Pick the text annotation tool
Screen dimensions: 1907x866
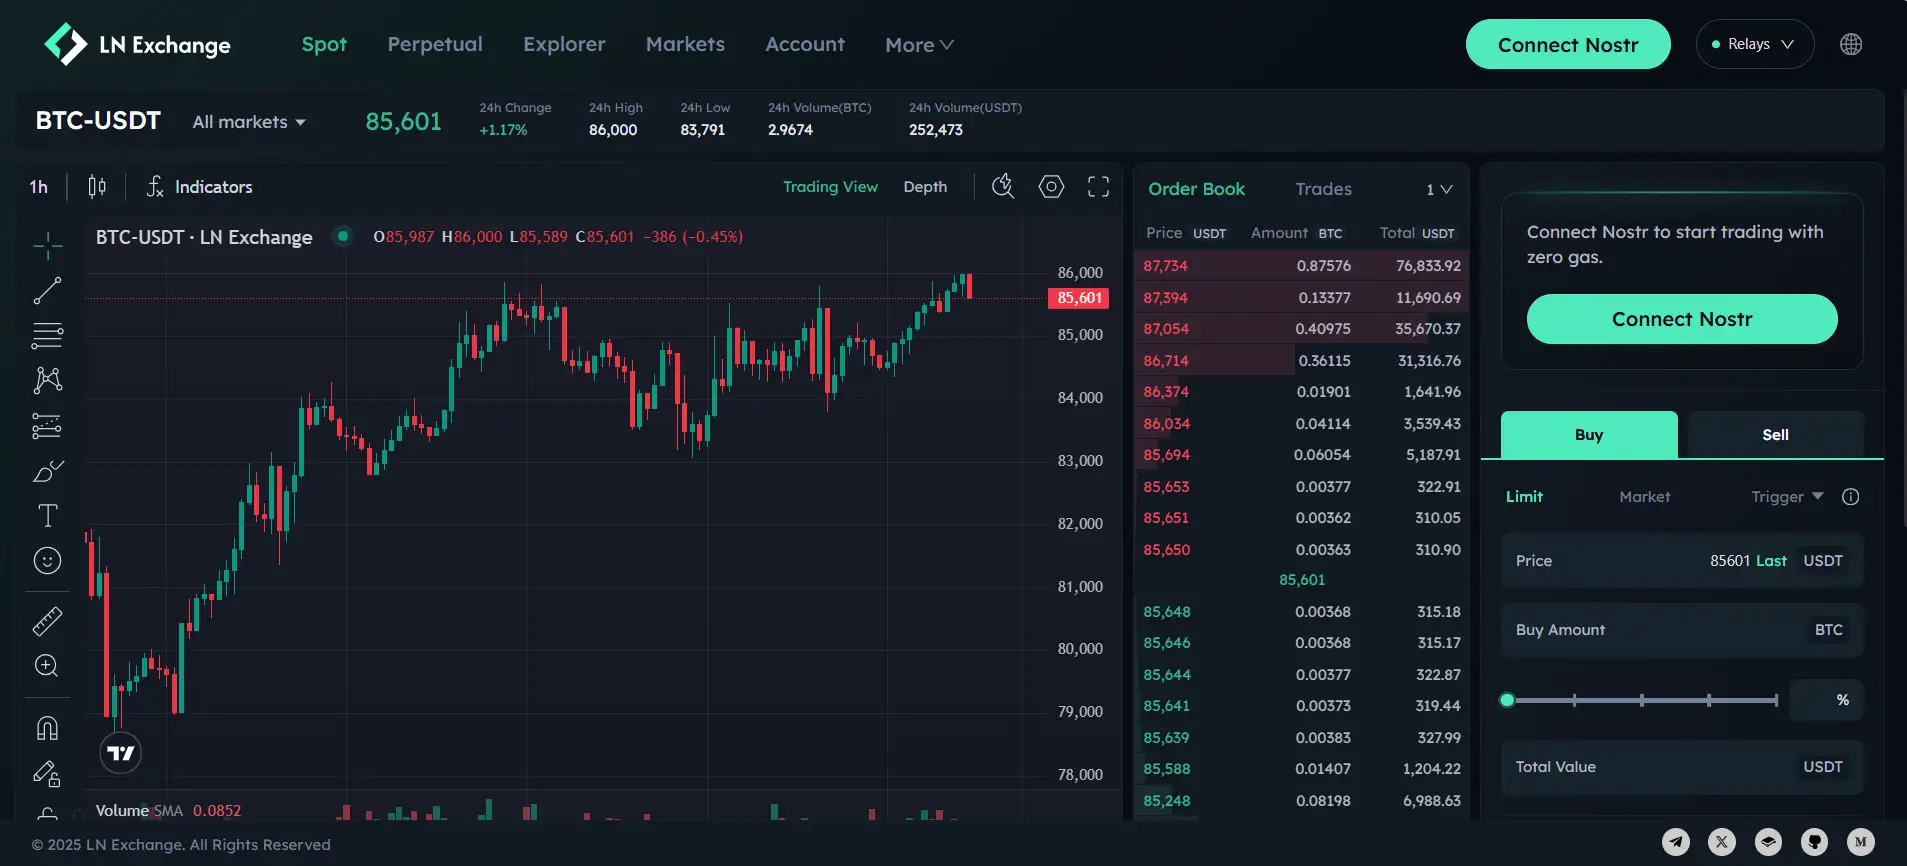[x=47, y=515]
